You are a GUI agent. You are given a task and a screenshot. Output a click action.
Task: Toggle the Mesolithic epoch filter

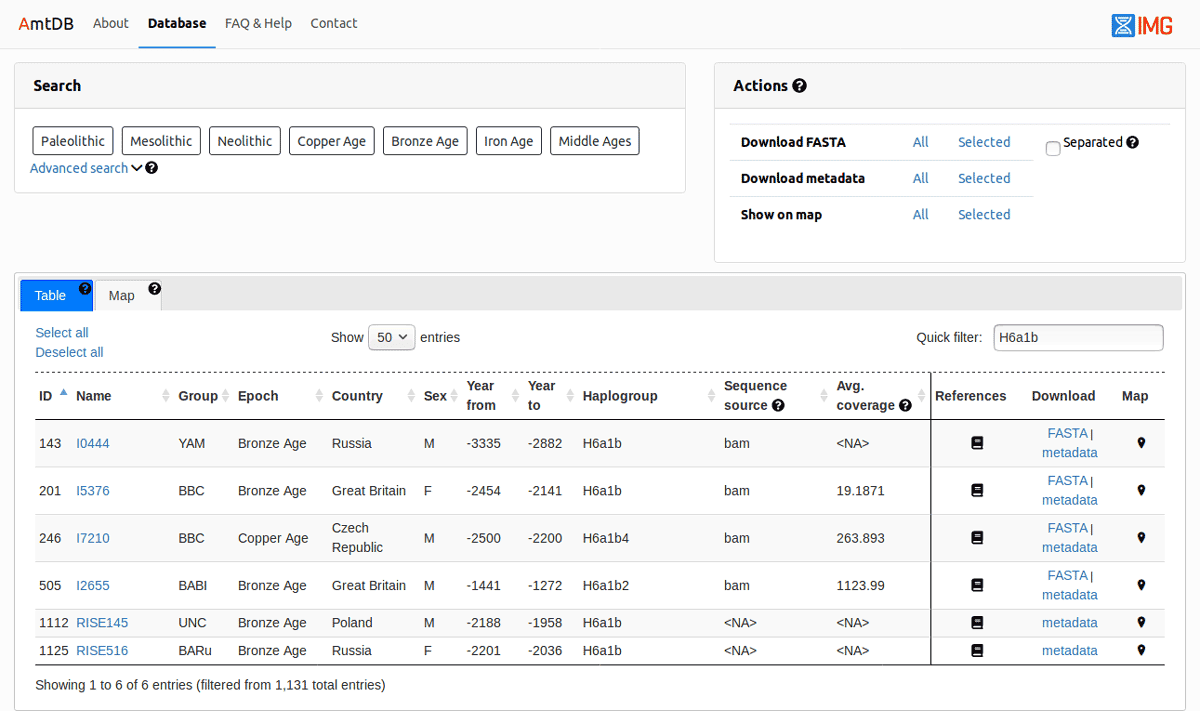click(x=161, y=141)
